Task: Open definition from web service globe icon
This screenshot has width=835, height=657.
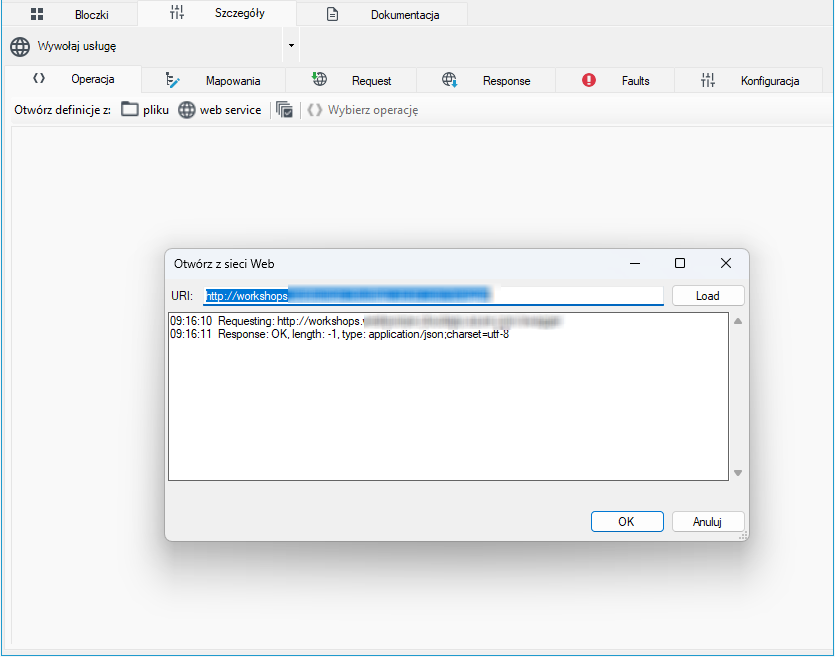Action: click(186, 110)
